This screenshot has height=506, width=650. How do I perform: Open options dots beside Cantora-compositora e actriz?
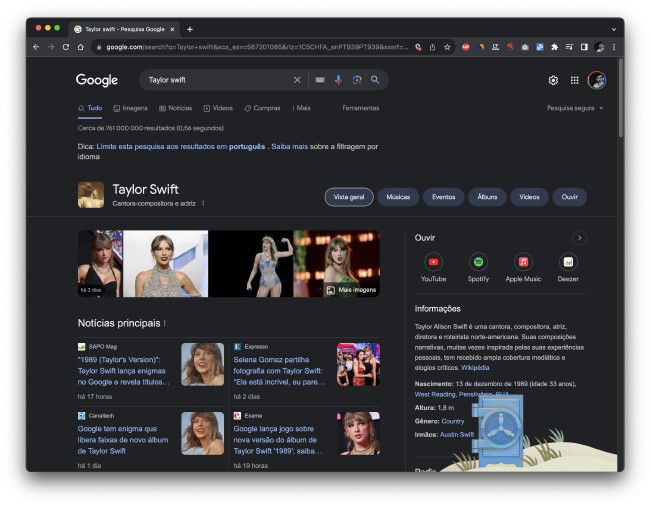(x=203, y=203)
